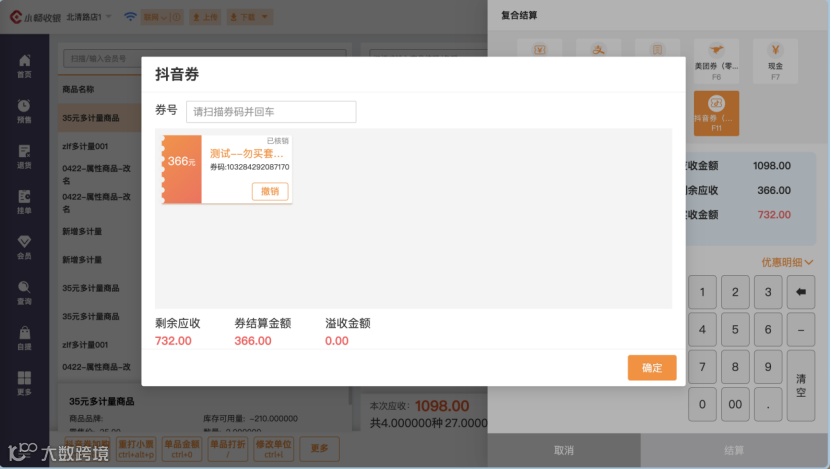Open the 联网 status dropdown
This screenshot has width=831, height=469.
(162, 17)
